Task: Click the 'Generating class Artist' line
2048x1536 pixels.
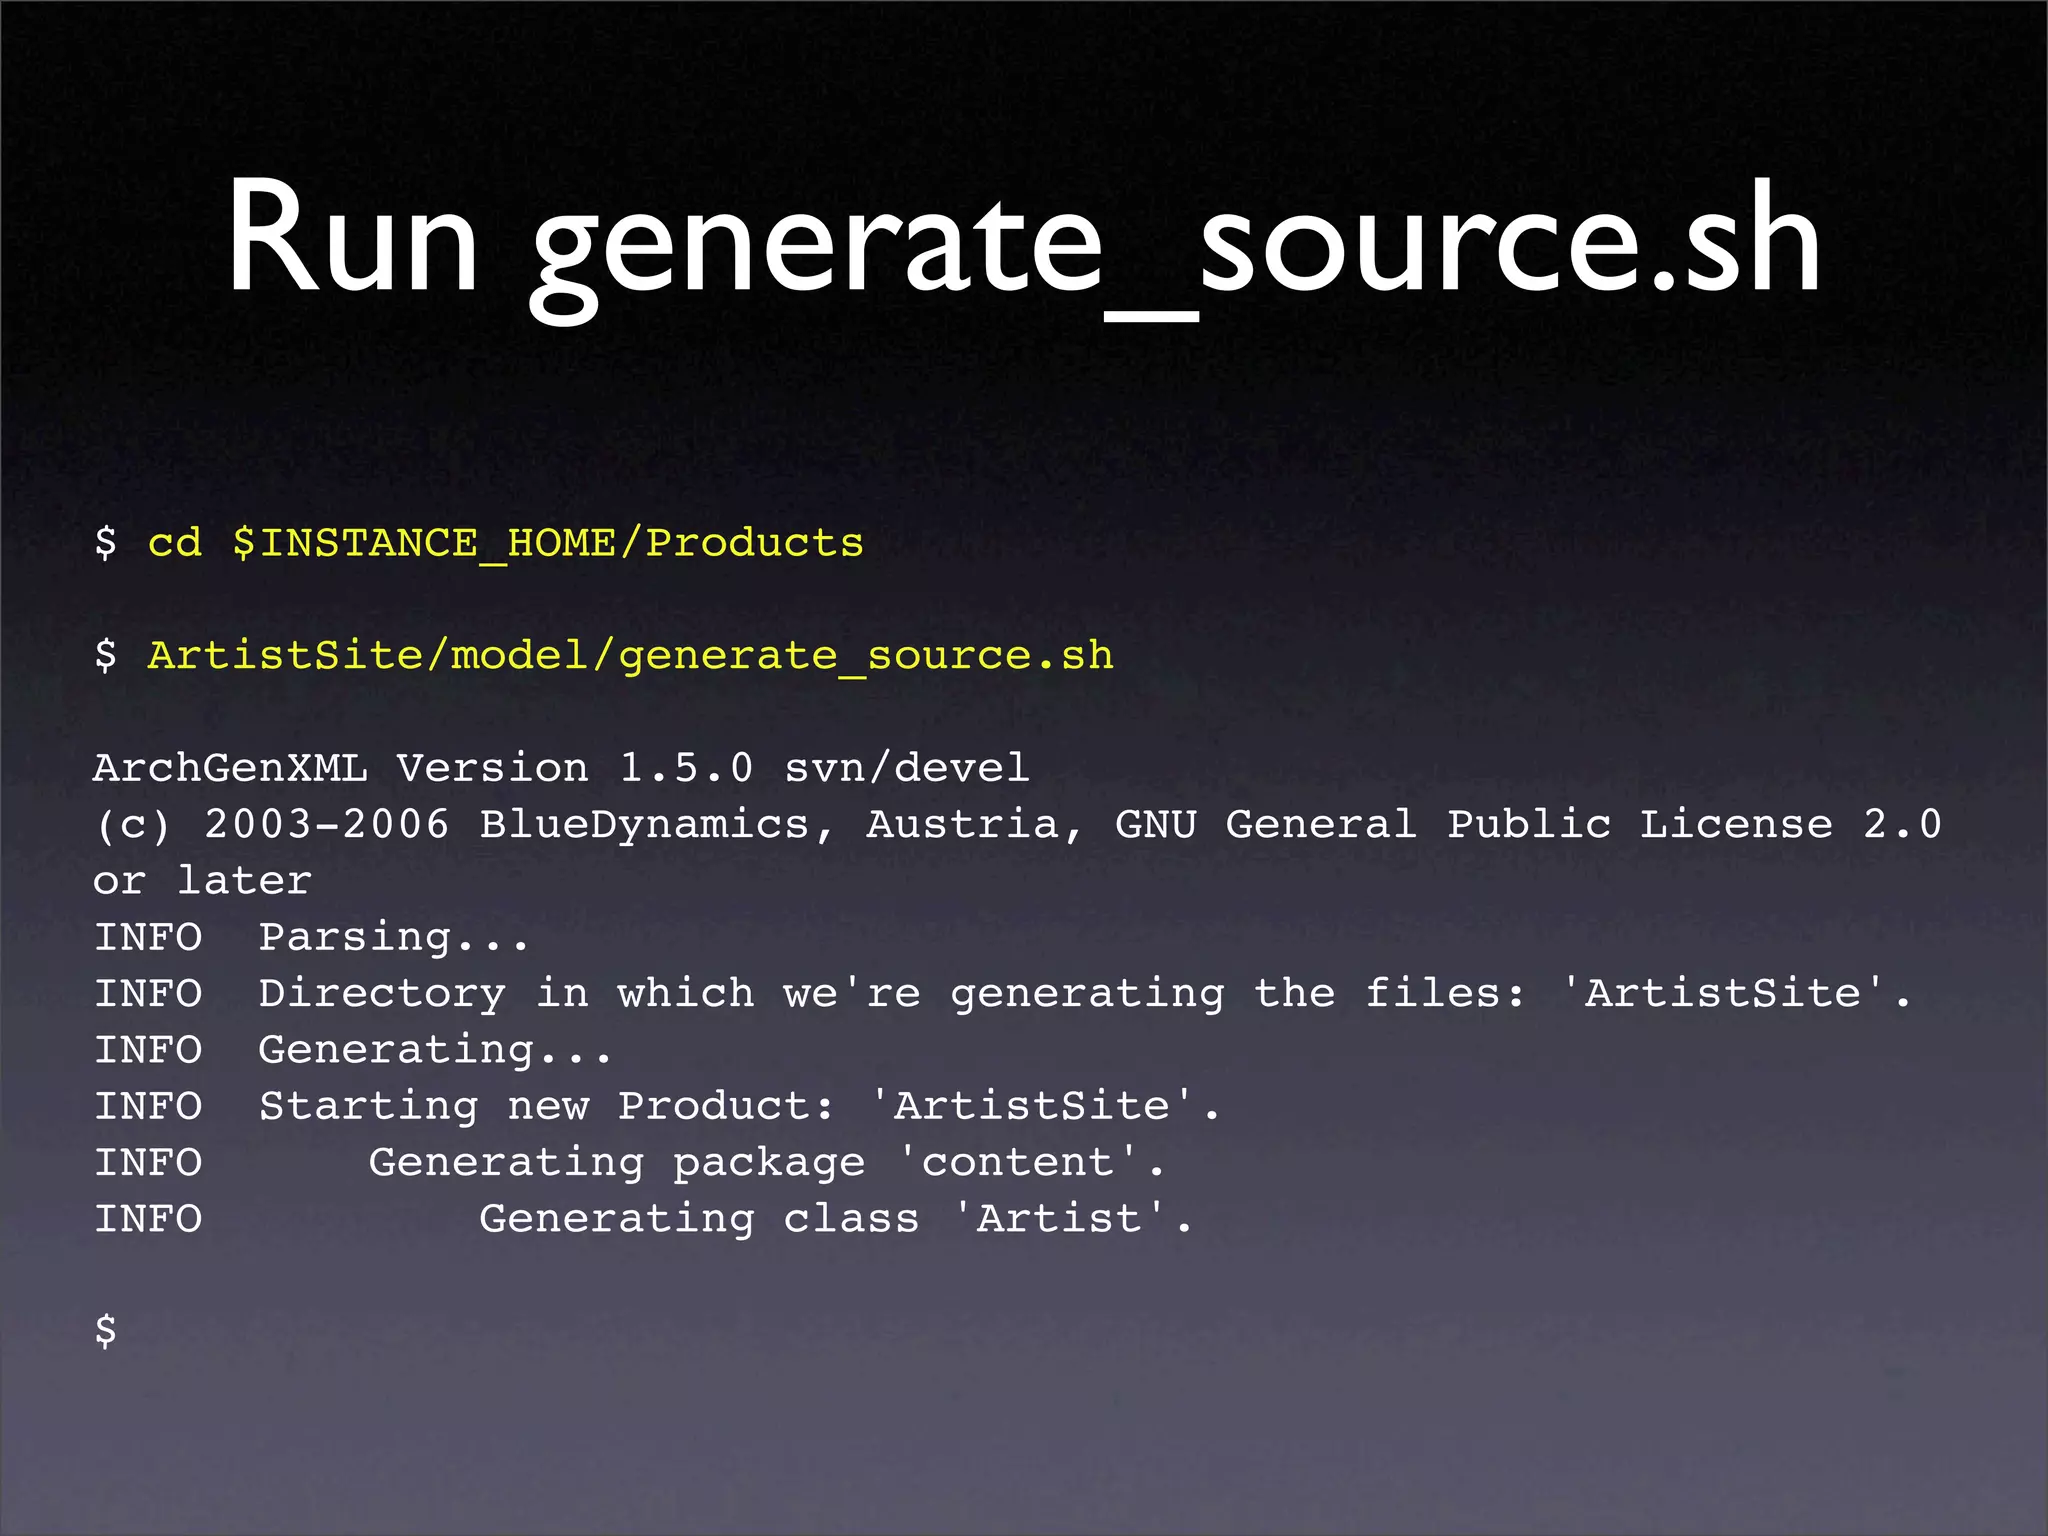Action: click(x=835, y=1219)
